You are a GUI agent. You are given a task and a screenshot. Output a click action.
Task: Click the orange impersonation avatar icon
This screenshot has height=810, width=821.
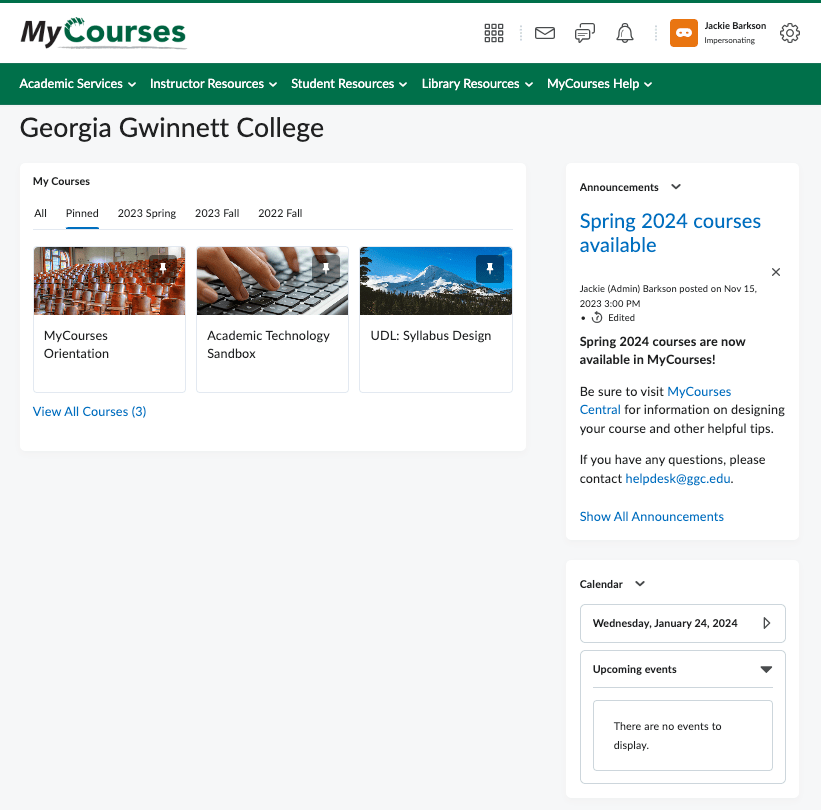[683, 33]
